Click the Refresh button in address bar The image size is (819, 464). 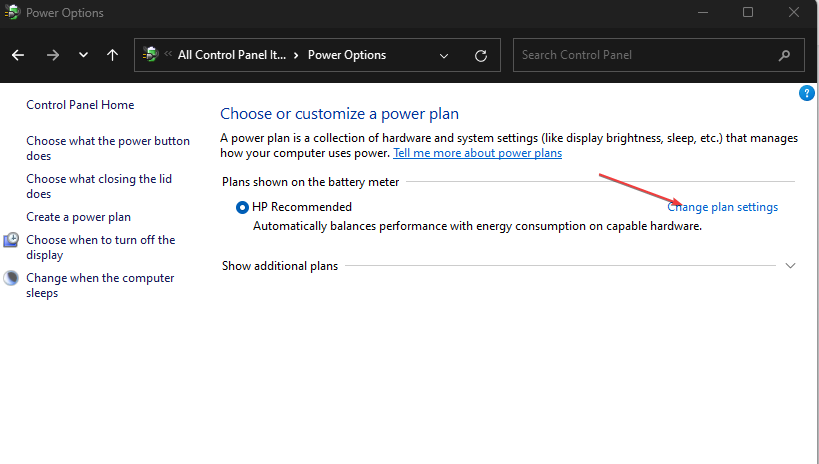(481, 55)
